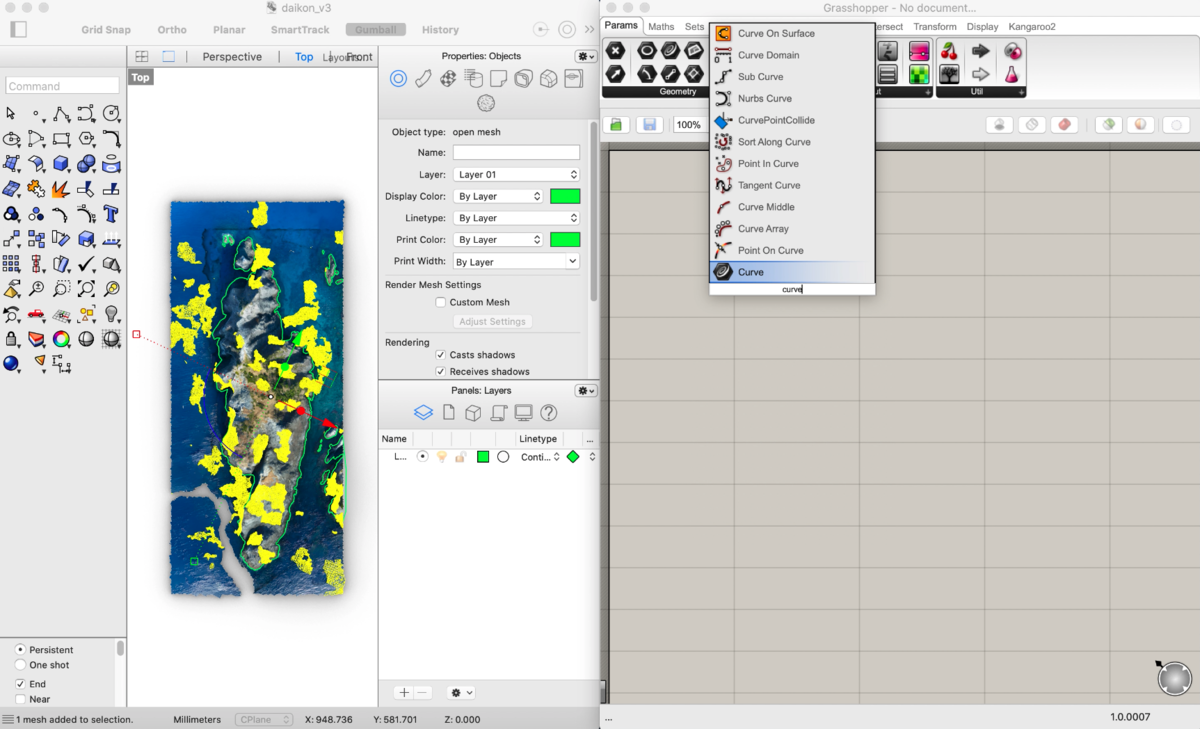Open the Linetype By Layer dropdown

tap(516, 218)
